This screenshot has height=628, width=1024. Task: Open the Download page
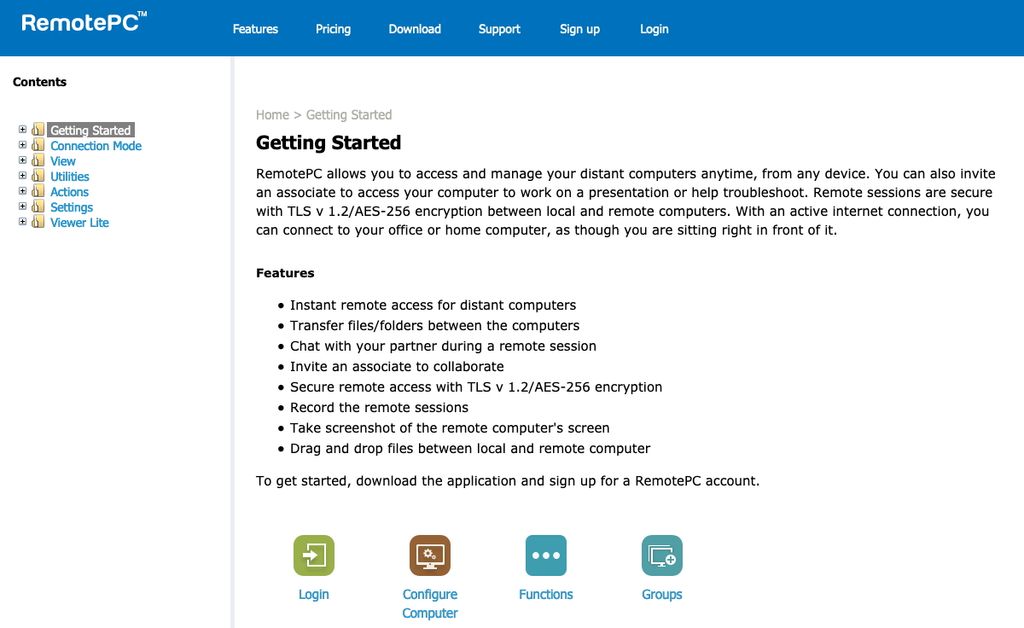pos(414,29)
